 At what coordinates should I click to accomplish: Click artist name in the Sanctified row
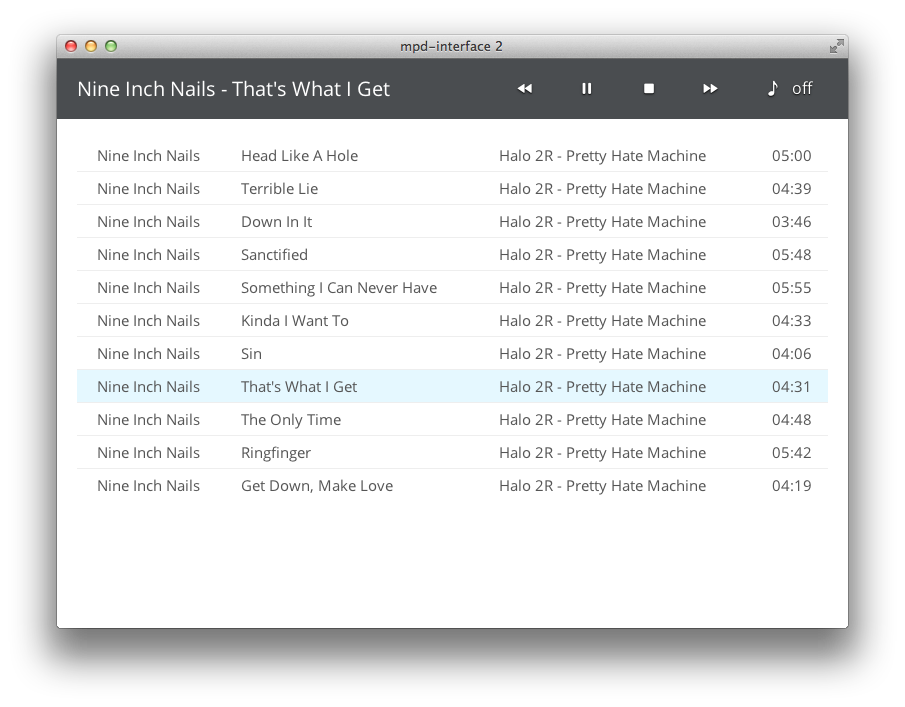pyautogui.click(x=148, y=255)
